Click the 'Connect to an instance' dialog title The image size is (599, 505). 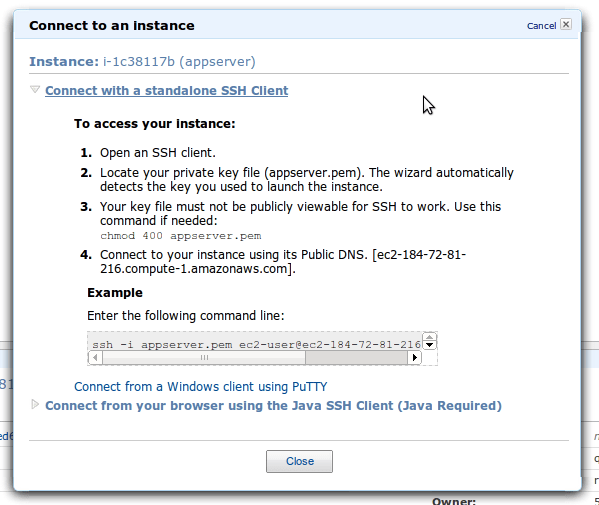coord(112,26)
